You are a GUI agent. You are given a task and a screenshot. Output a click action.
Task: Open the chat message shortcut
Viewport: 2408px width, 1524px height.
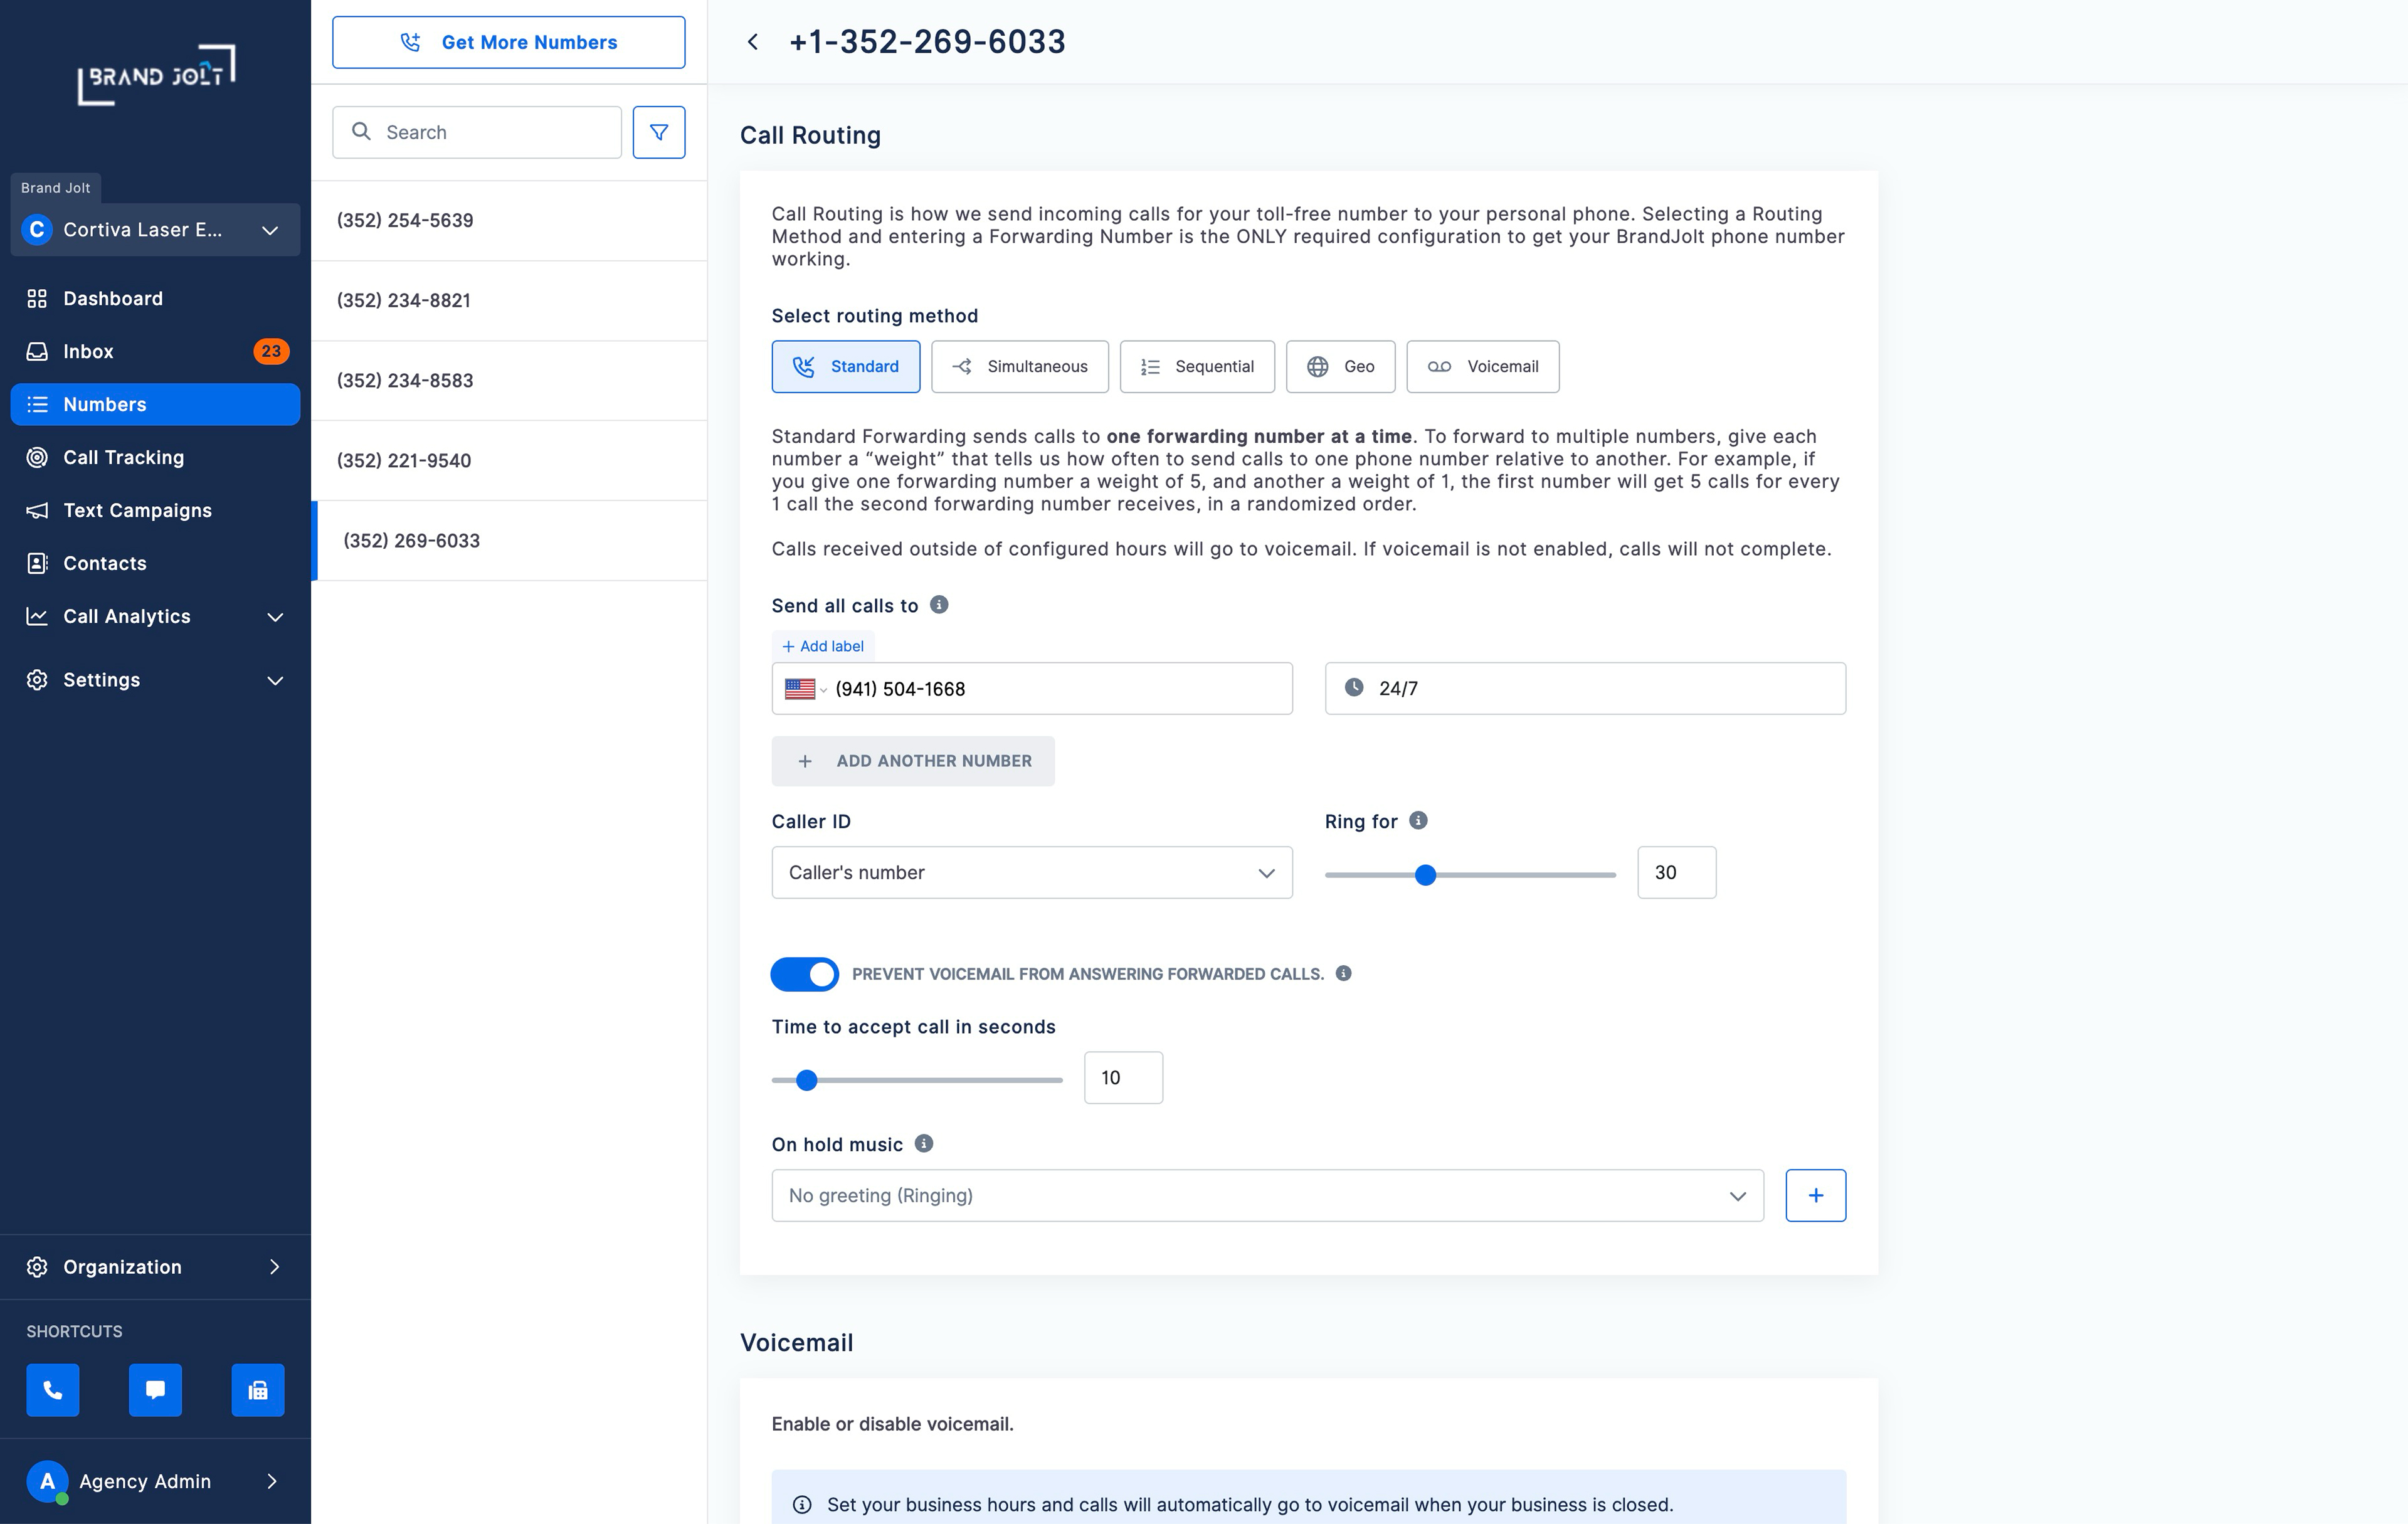point(155,1389)
